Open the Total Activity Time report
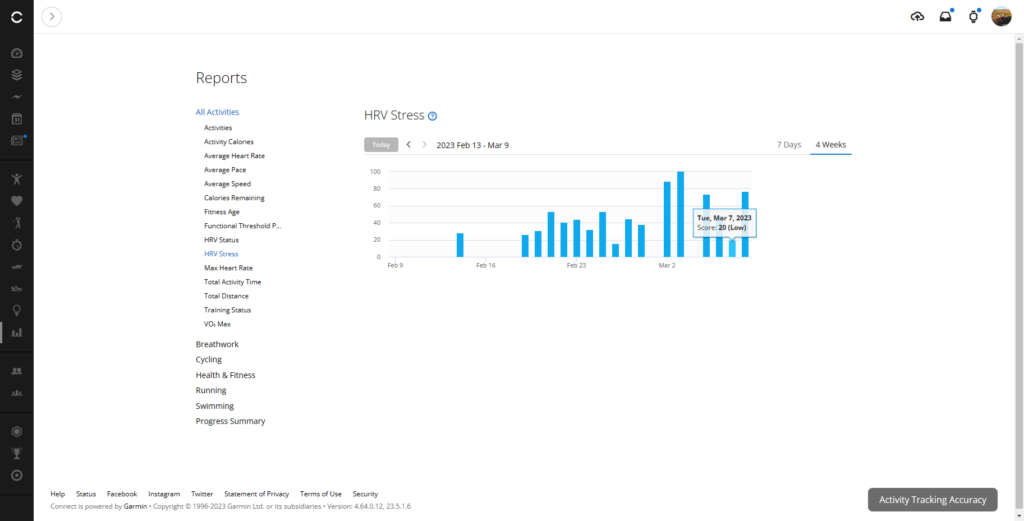 coord(232,282)
